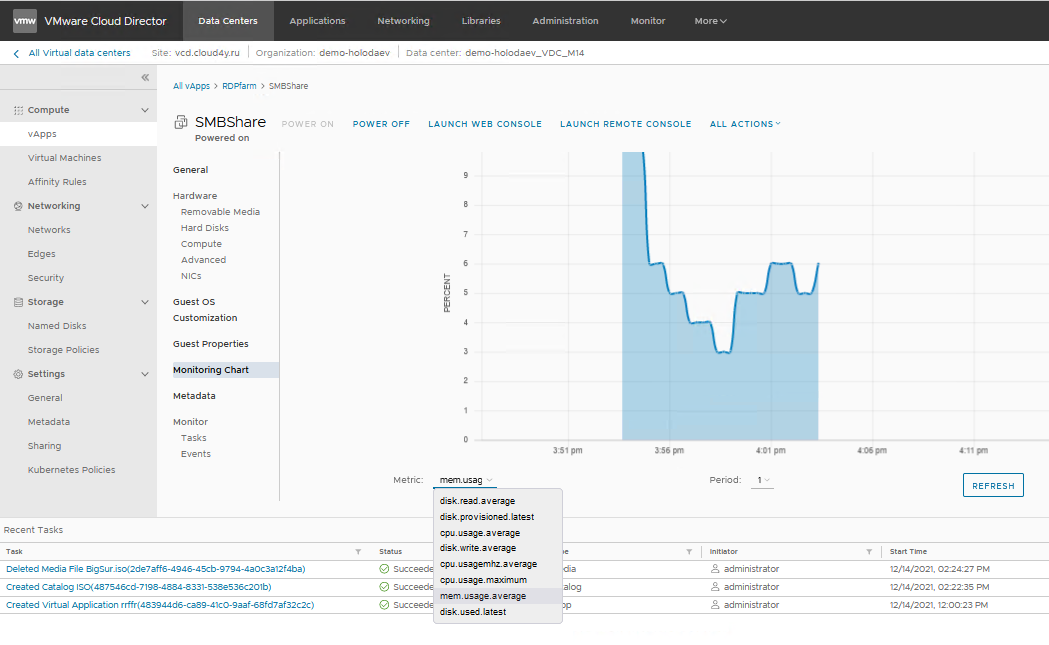
Task: Switch to the Data Centers tab
Action: pos(227,21)
